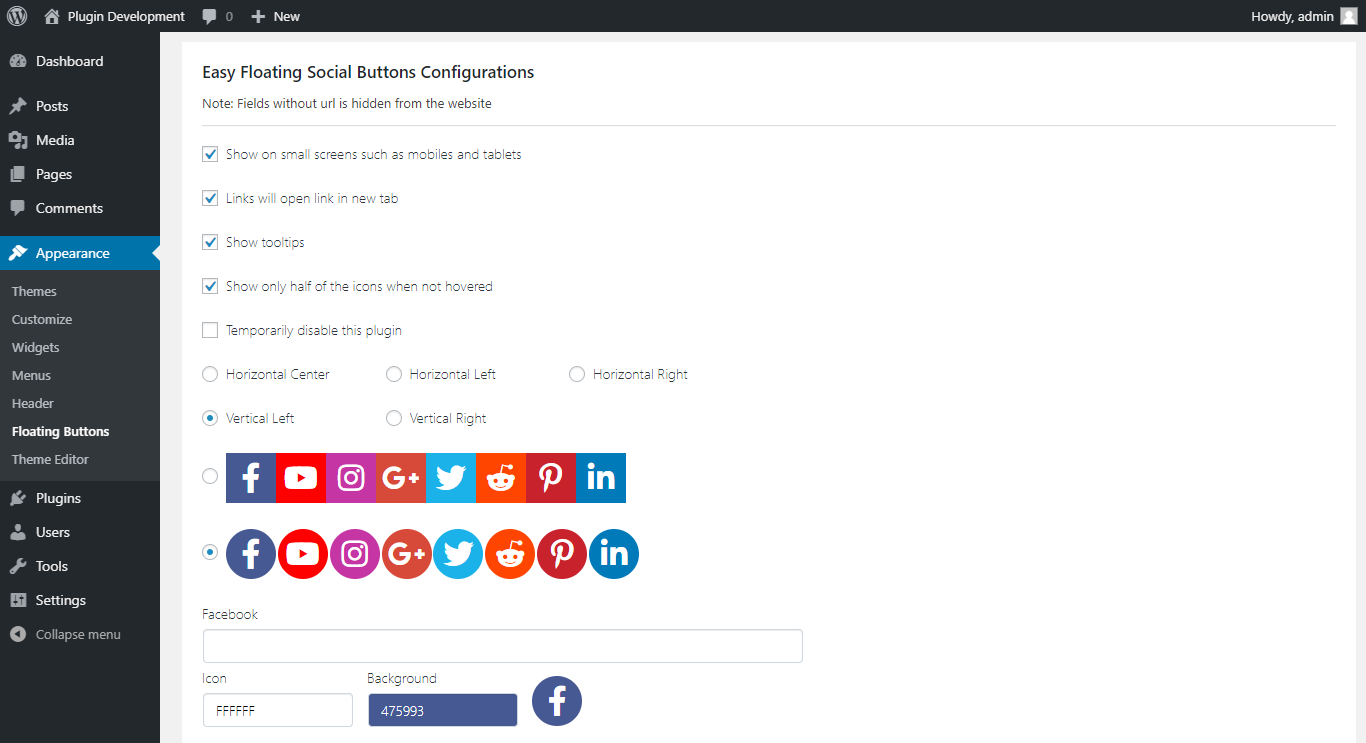Select the Horizontal Center radio option
Image resolution: width=1366 pixels, height=743 pixels.
210,374
